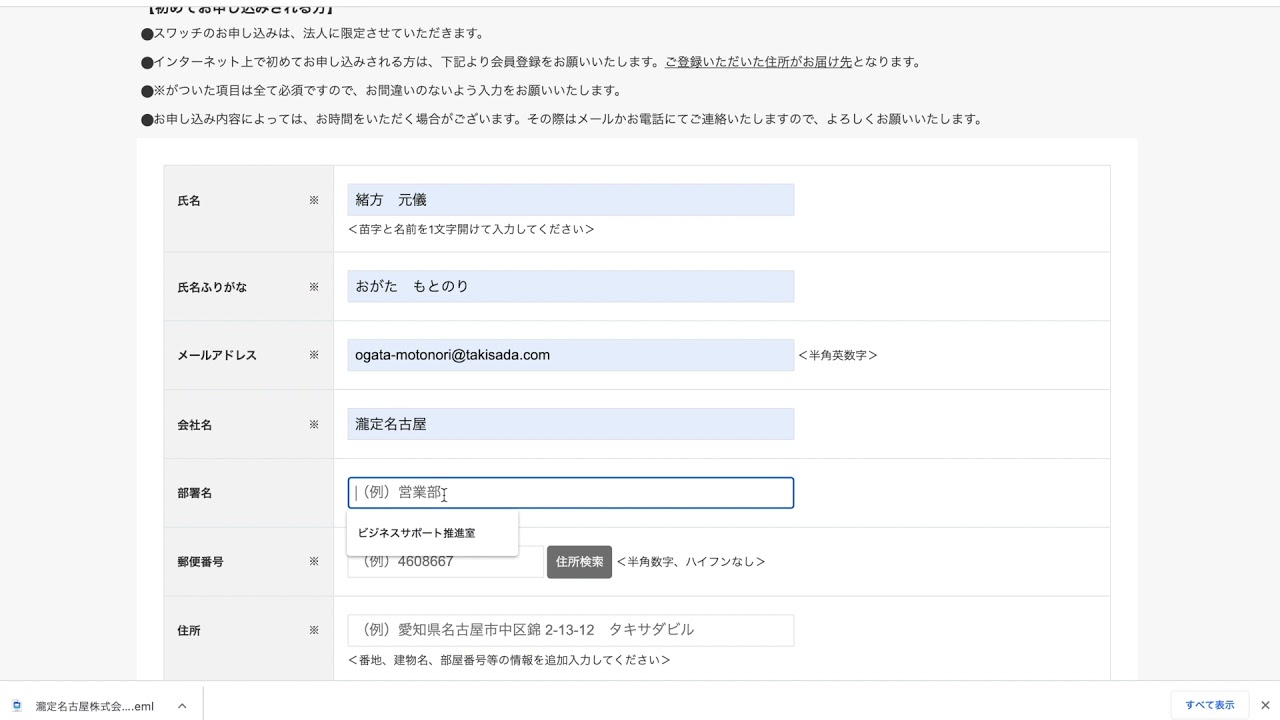Expand the download item chevron menu
1280x720 pixels.
point(182,706)
